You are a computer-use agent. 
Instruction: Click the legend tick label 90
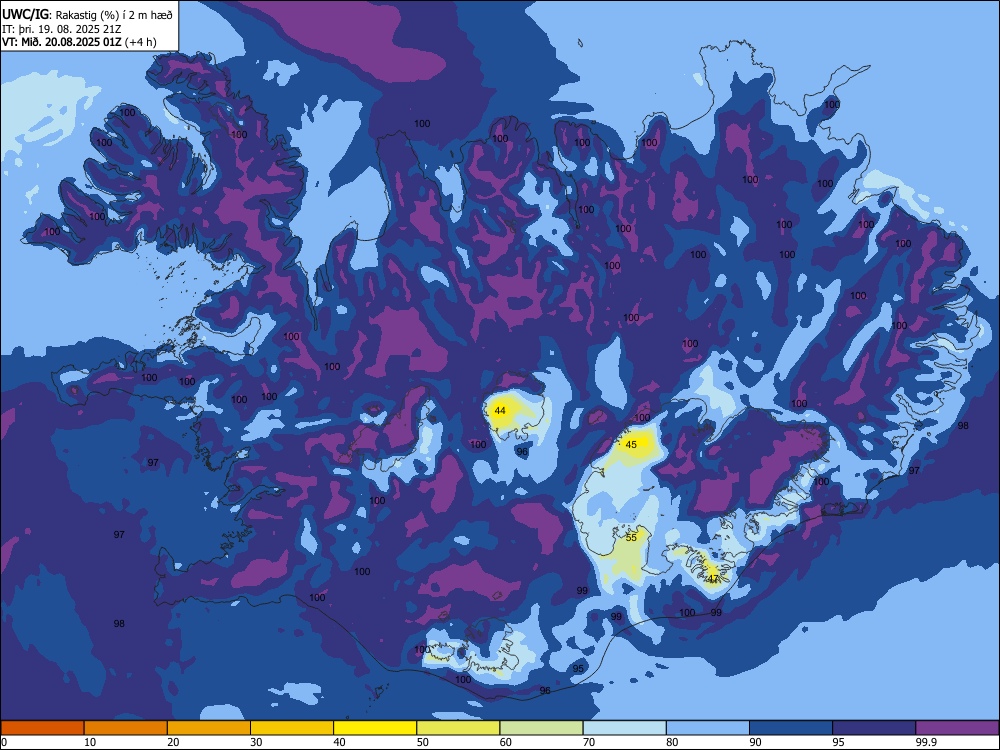pos(755,742)
